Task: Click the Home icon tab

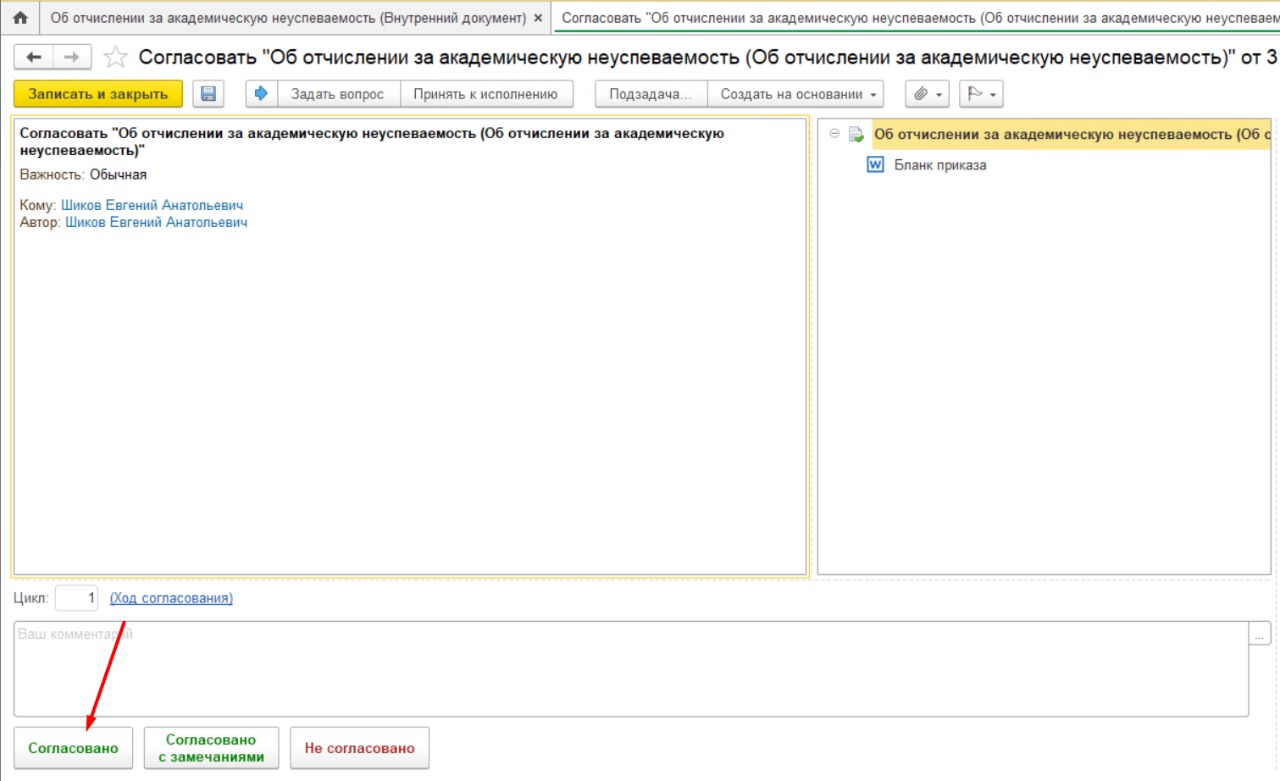Action: 19,18
